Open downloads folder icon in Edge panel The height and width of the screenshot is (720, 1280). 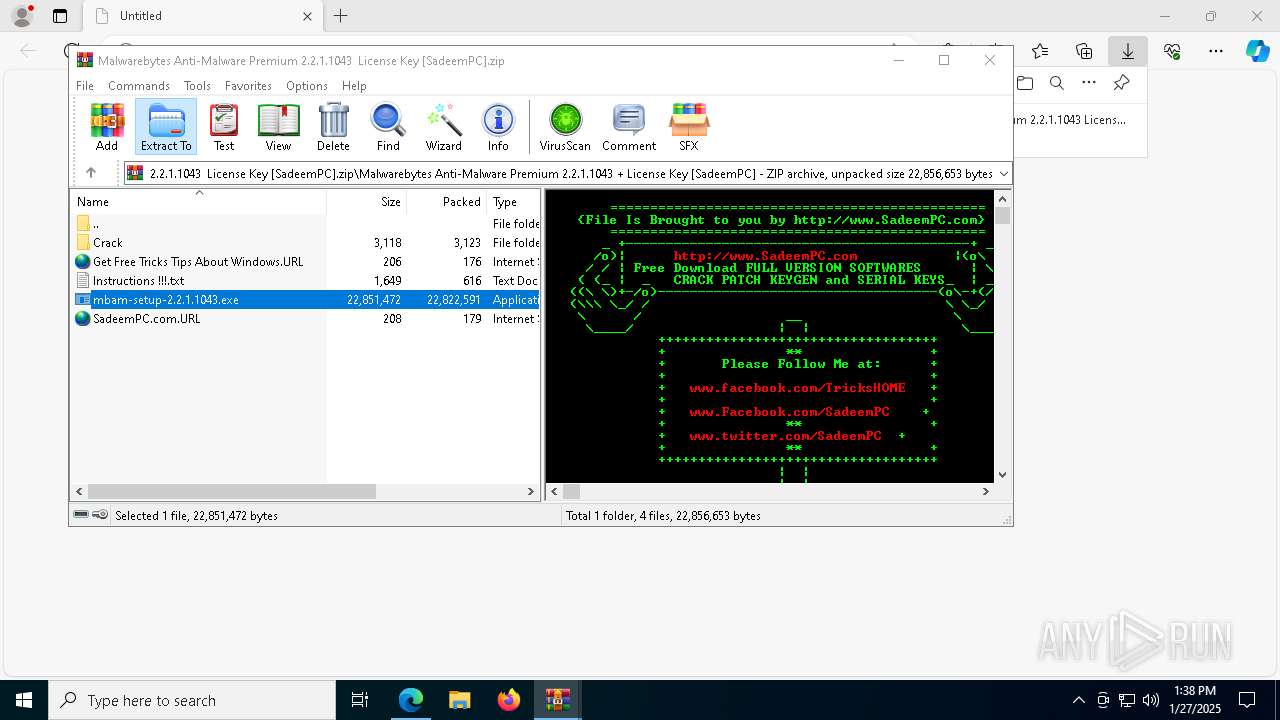pyautogui.click(x=1025, y=83)
